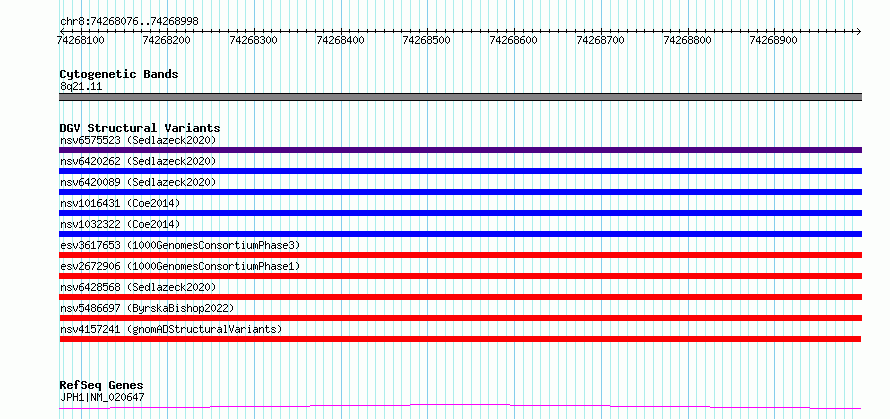Select the RefSeq Genes track title

point(102,386)
